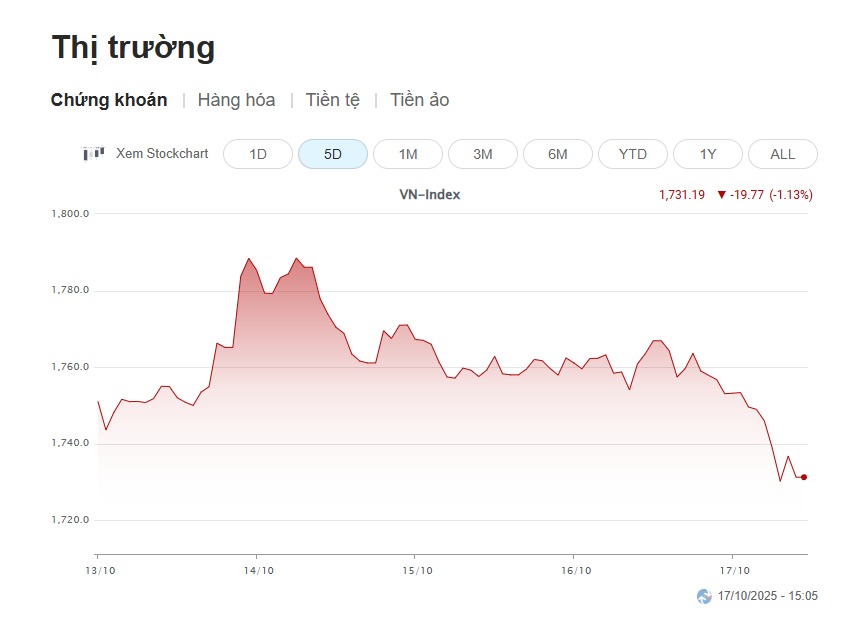Choose the 5D time range
Screen dimensions: 858x626
pyautogui.click(x=333, y=154)
